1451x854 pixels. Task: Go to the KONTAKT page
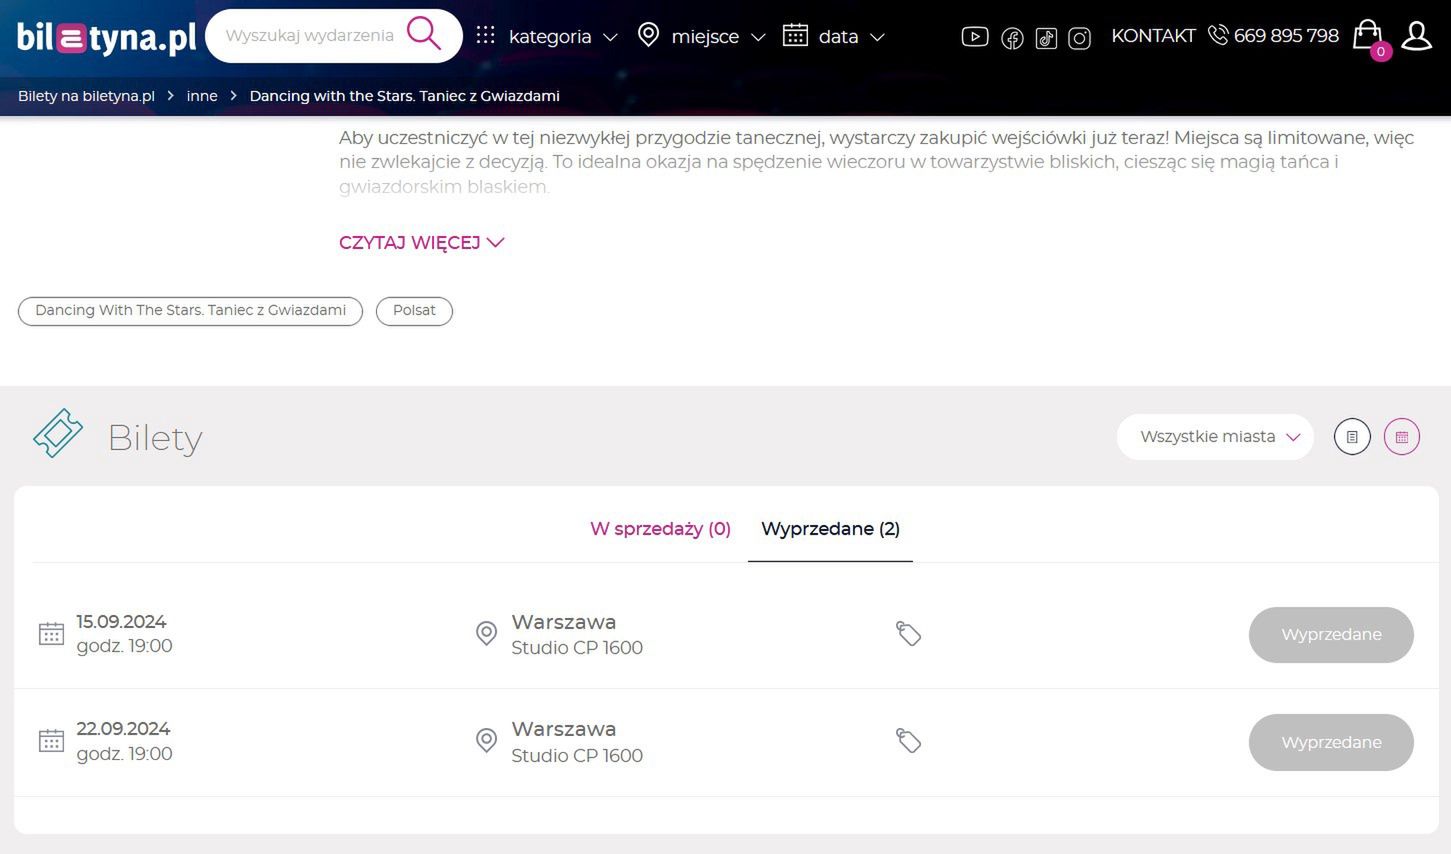[1153, 36]
